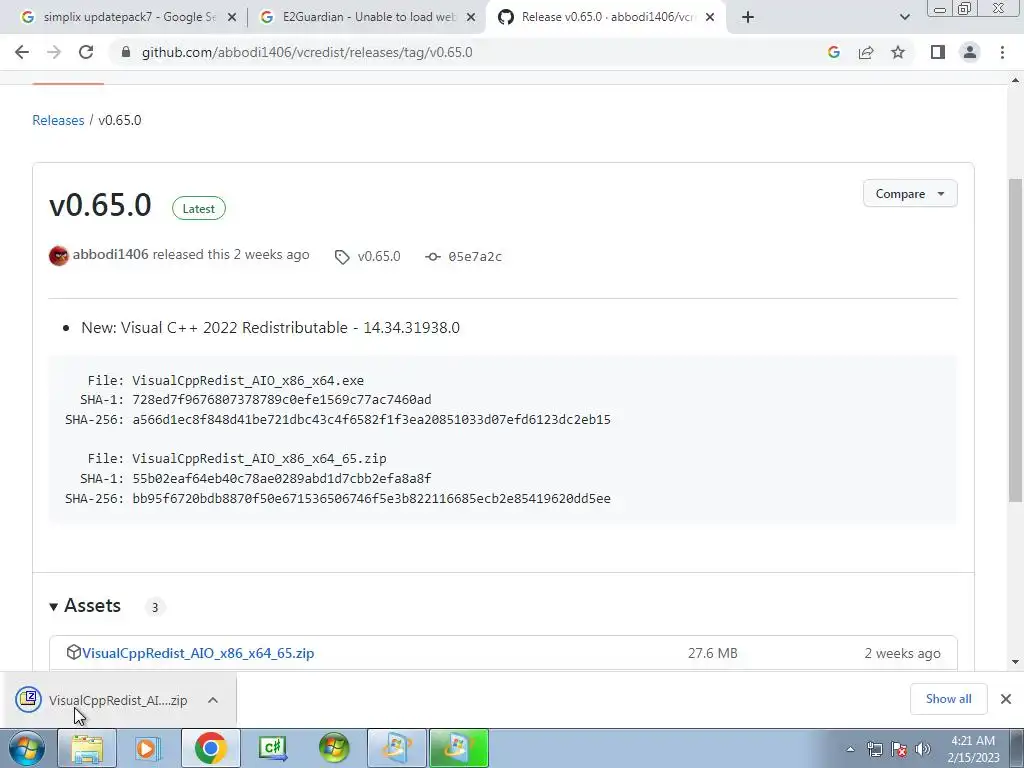Collapse the Assets section
Viewport: 1024px width, 768px height.
pos(85,606)
